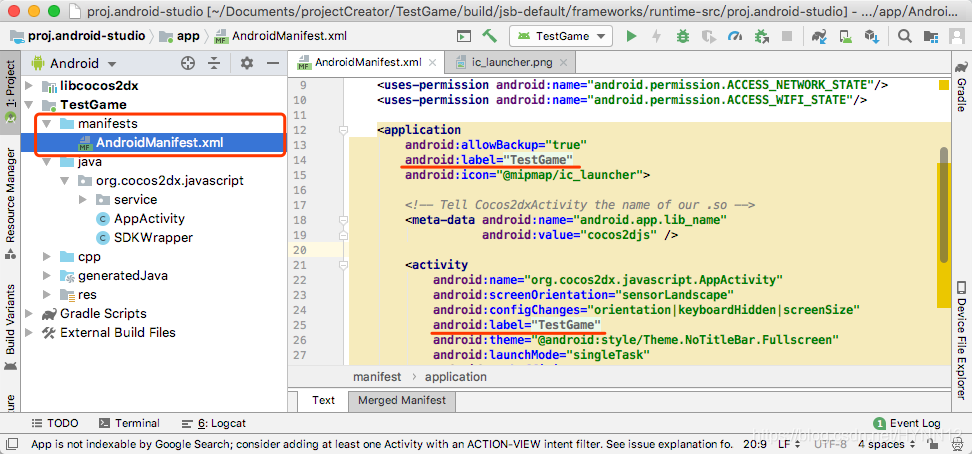Fold the activity tag in gutter
Screen dimensions: 972x454
pyautogui.click(x=343, y=265)
